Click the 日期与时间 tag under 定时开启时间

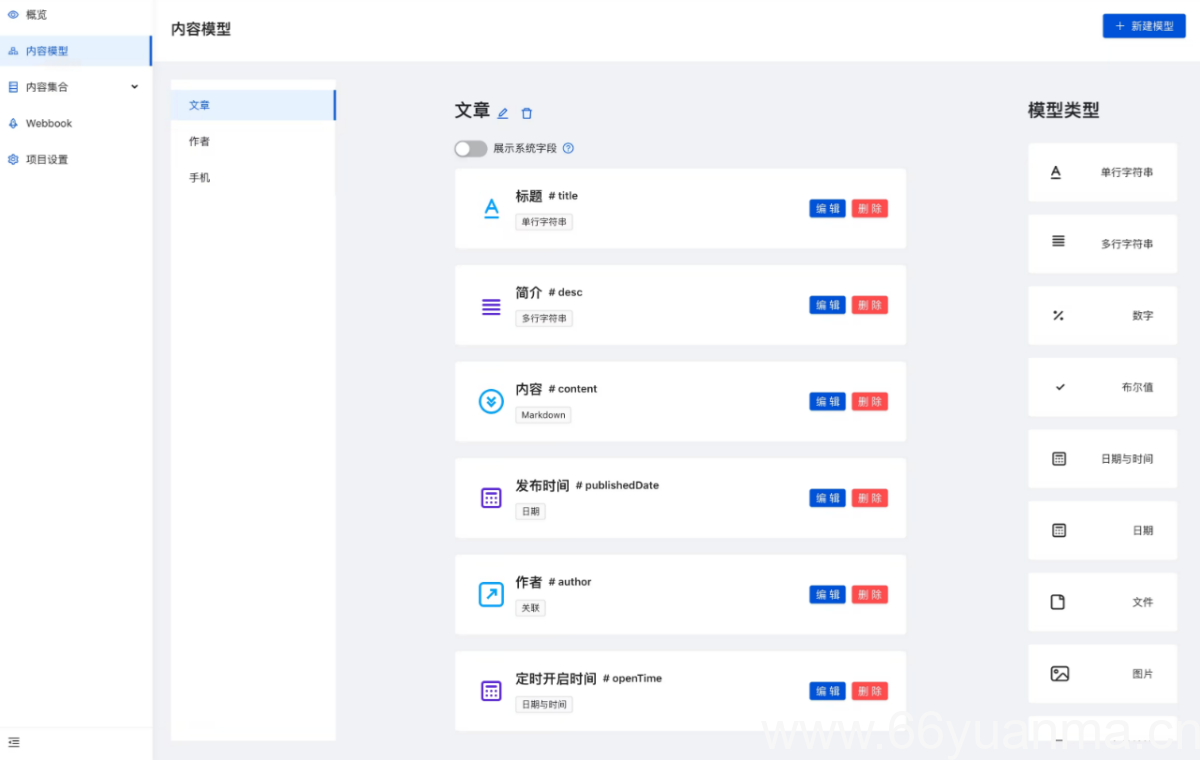(544, 704)
